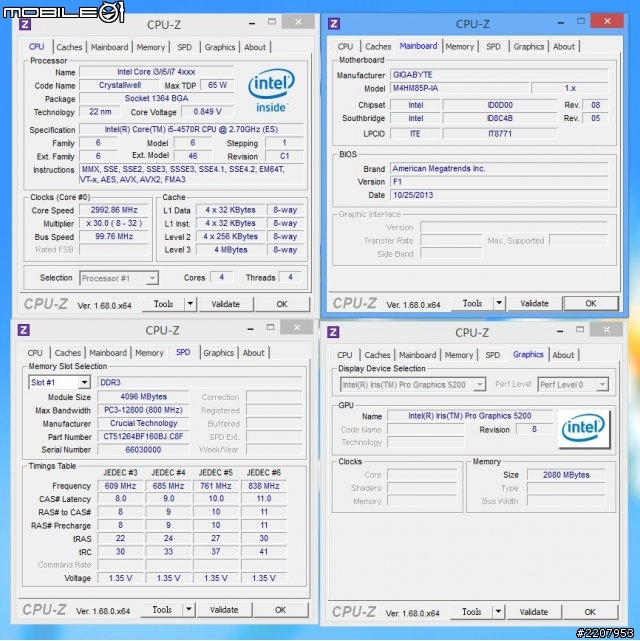Viewport: 640px width, 641px height.
Task: Switch to Caches tab in the CPU window
Action: tap(69, 47)
